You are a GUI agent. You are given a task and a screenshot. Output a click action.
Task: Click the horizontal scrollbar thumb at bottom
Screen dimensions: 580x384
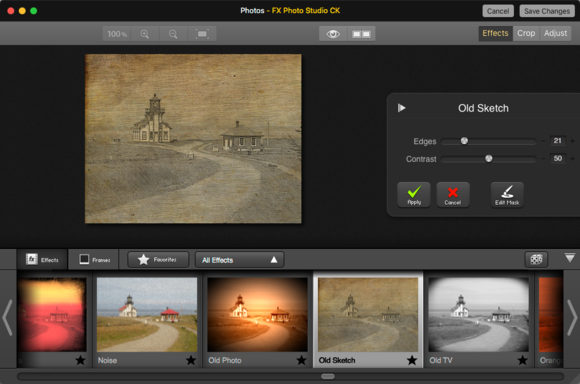(x=328, y=377)
